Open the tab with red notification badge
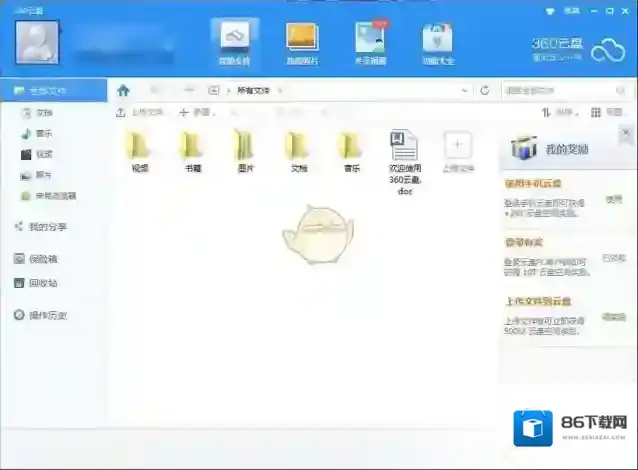The image size is (638, 470). click(370, 43)
